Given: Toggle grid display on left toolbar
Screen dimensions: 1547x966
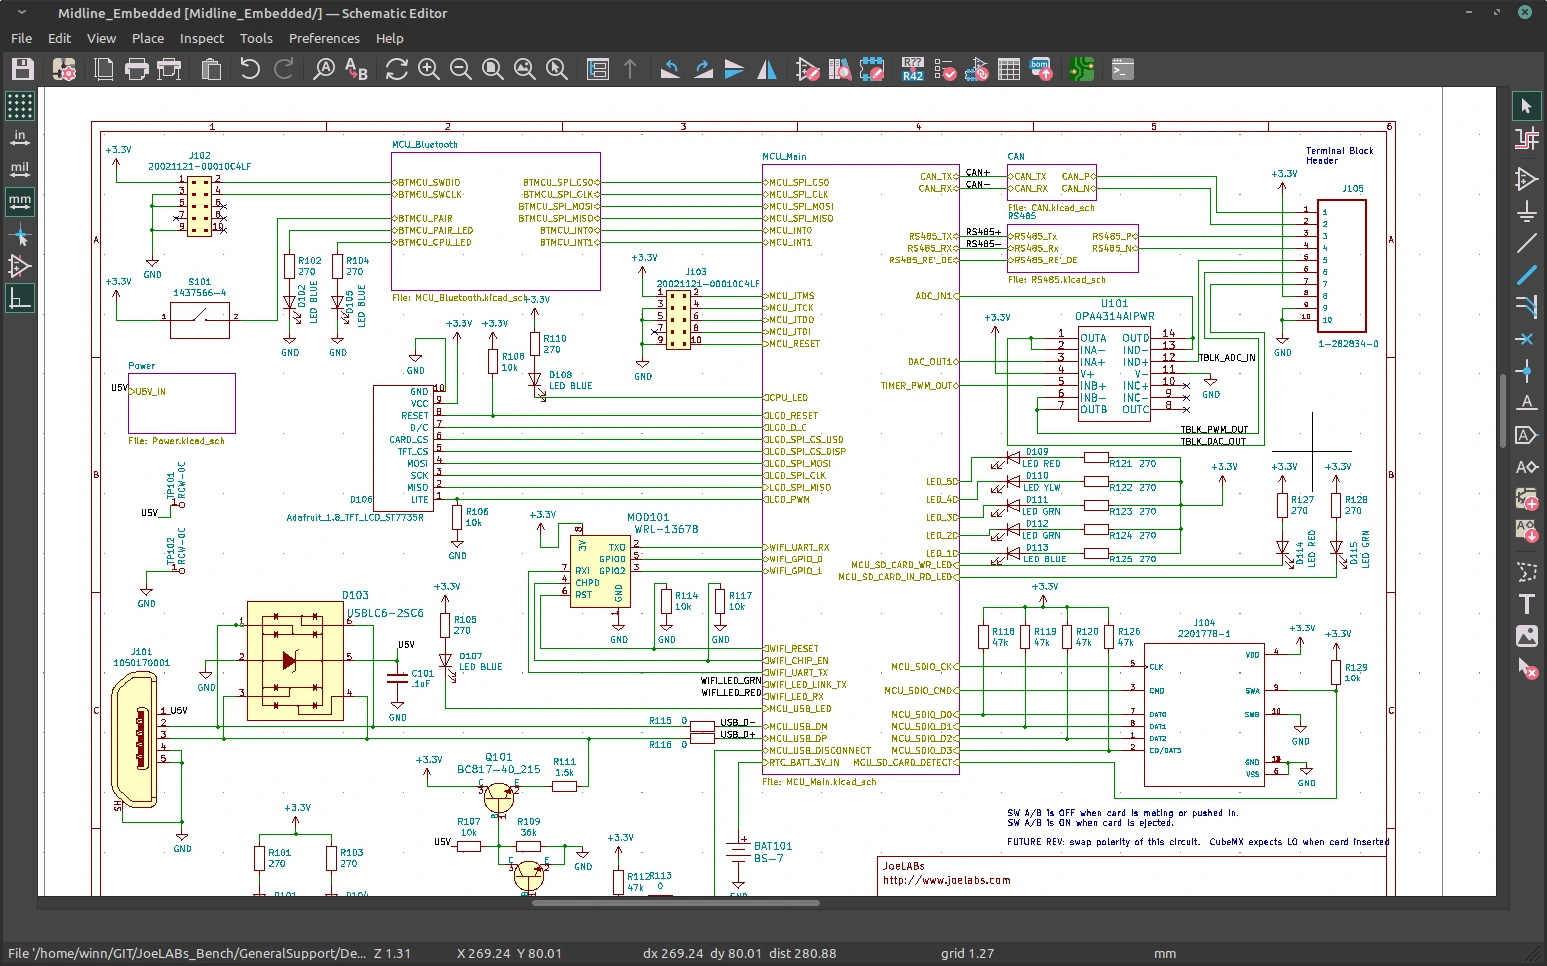Looking at the screenshot, I should (20, 105).
